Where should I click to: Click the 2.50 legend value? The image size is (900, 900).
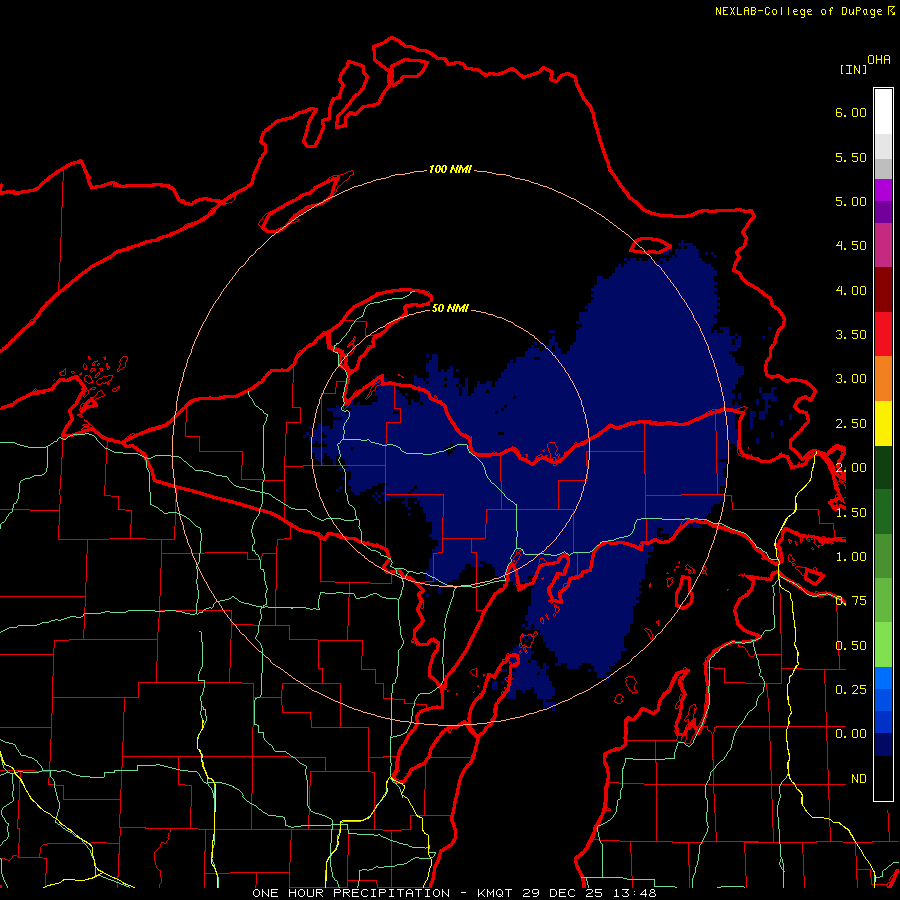851,424
